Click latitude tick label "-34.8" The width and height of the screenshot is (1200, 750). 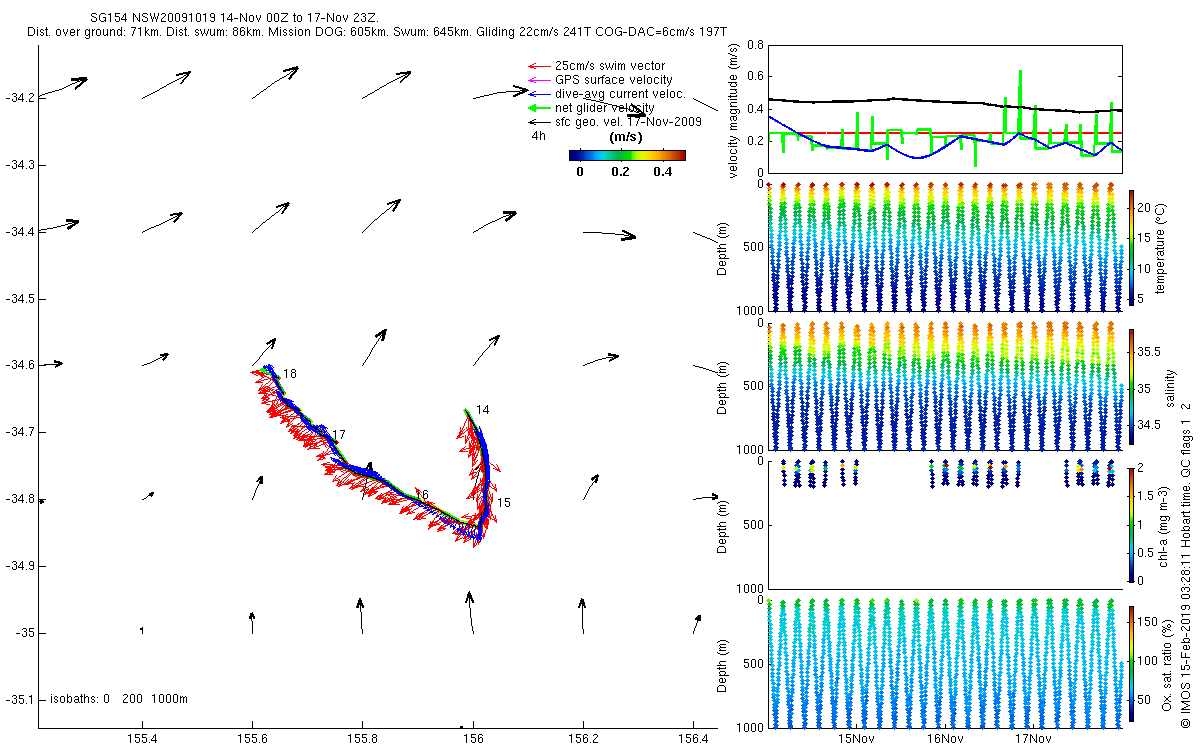[20, 499]
